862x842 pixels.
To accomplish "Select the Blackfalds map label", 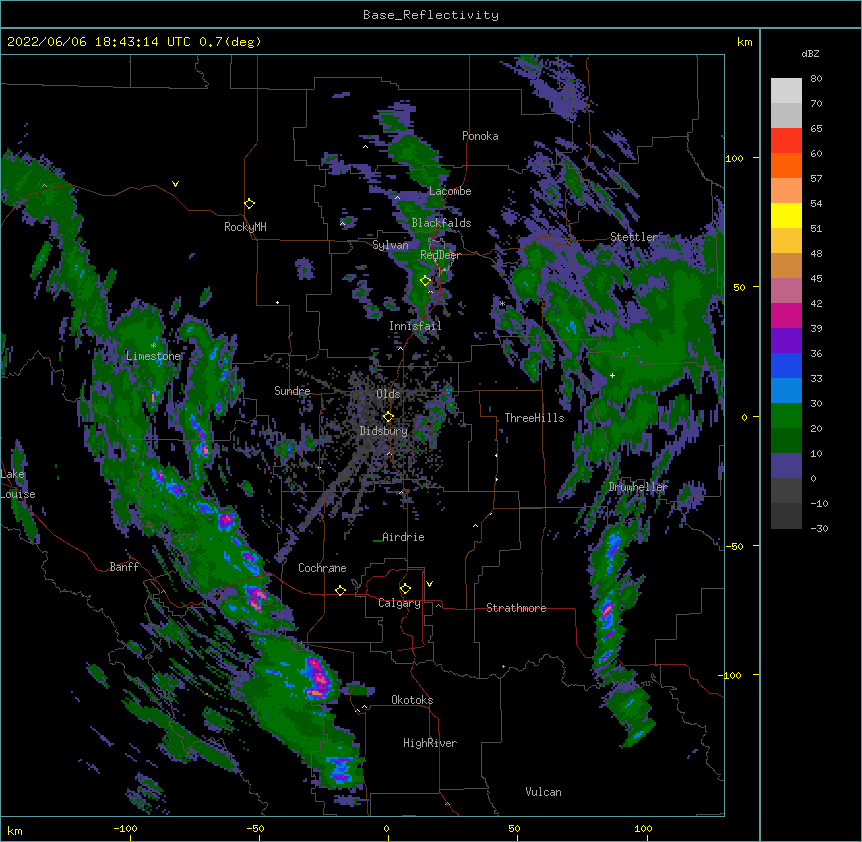I will click(x=441, y=223).
